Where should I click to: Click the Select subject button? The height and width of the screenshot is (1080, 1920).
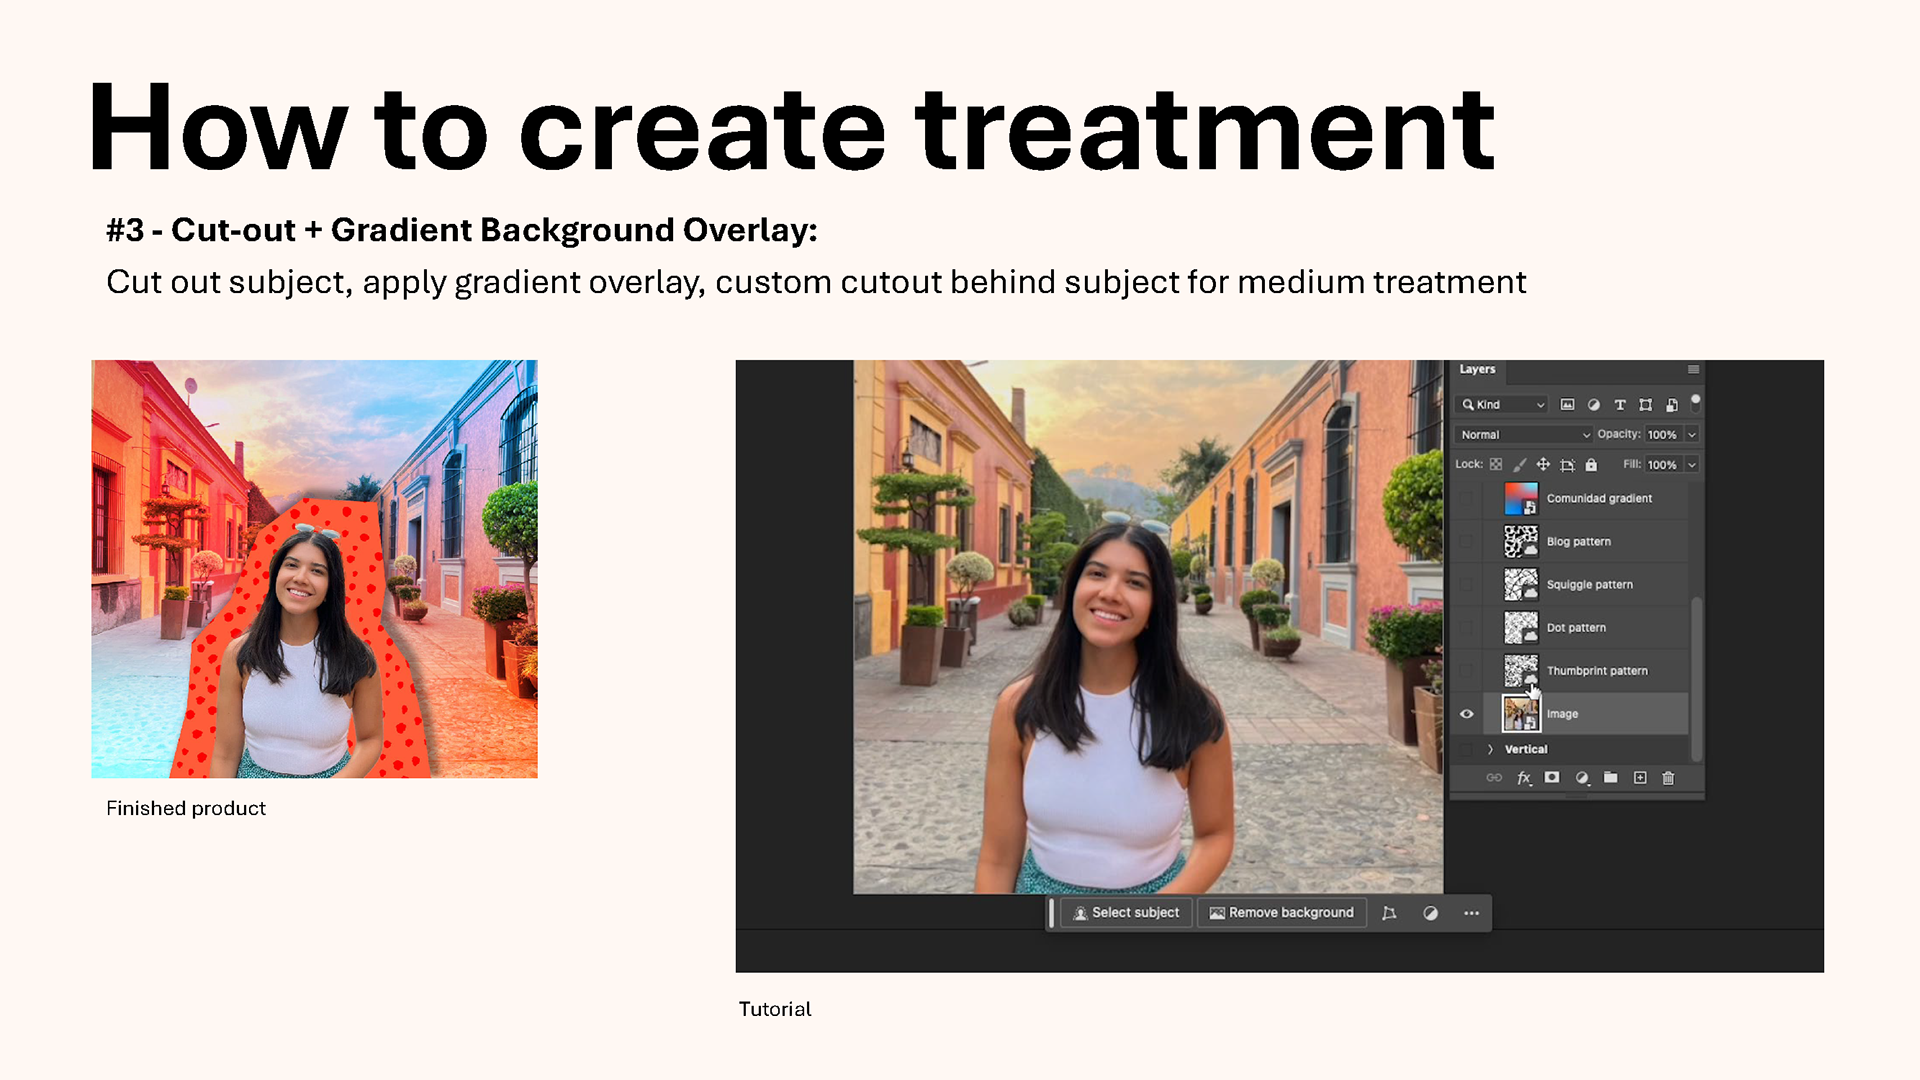pyautogui.click(x=1126, y=913)
